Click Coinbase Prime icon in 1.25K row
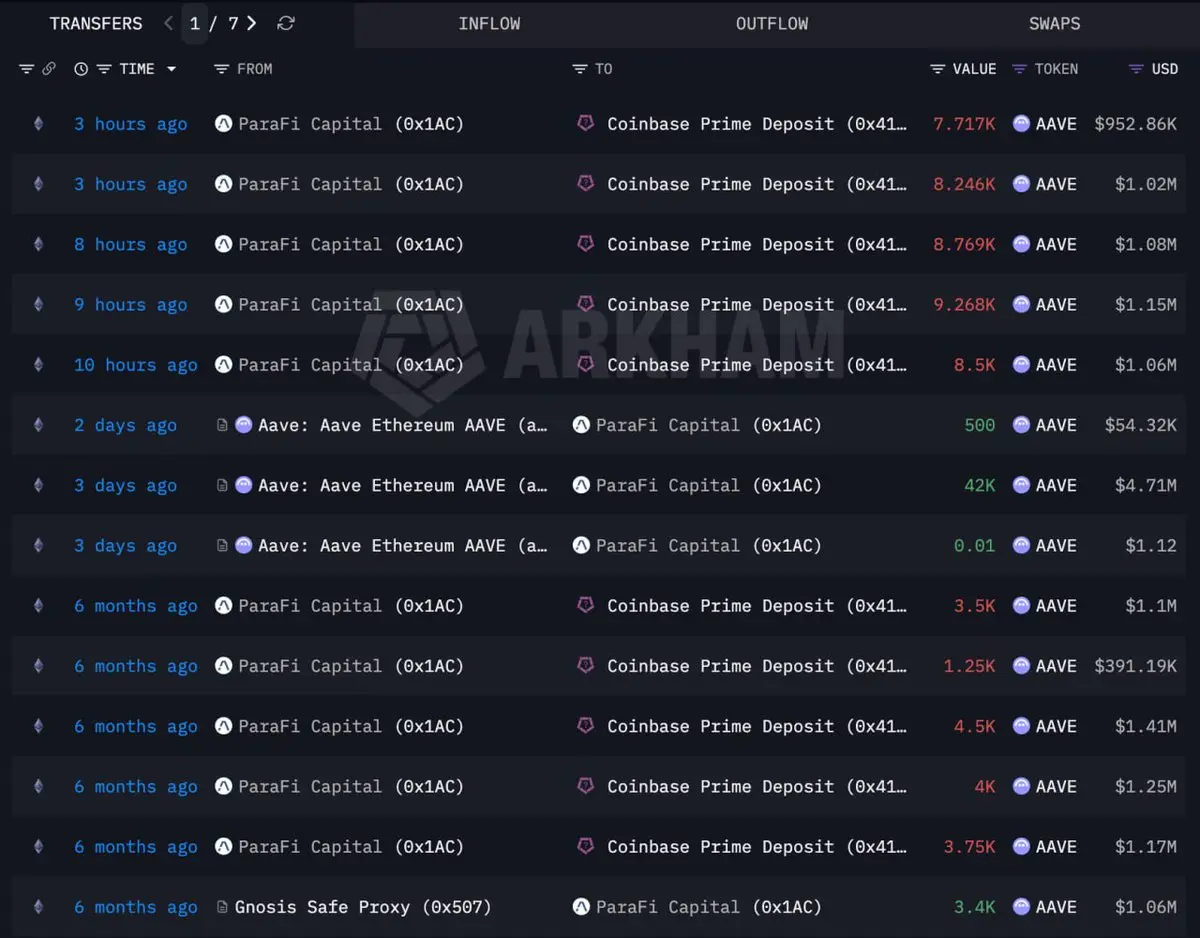This screenshot has width=1200, height=938. pos(586,666)
